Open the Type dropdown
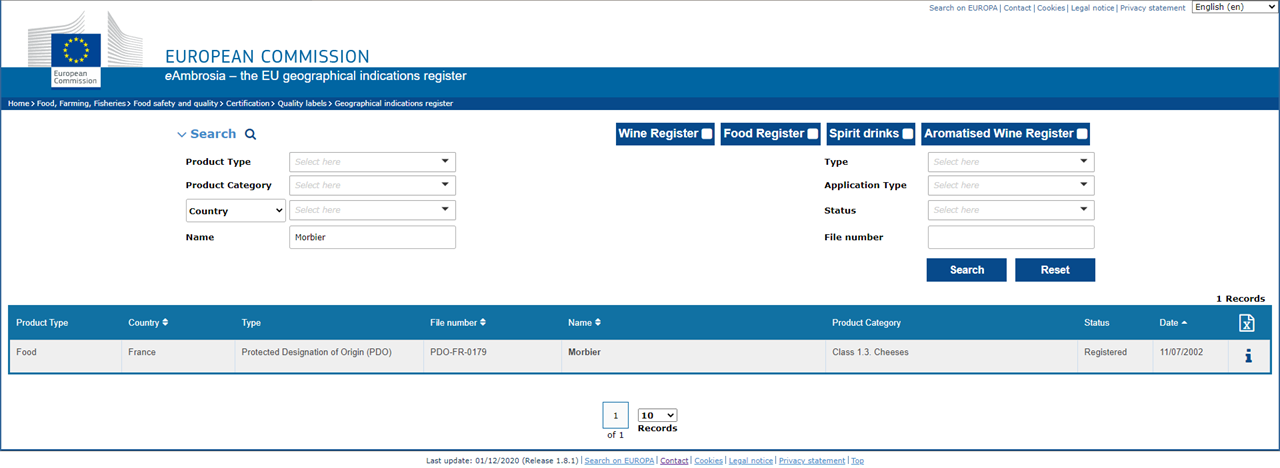 (x=1011, y=161)
